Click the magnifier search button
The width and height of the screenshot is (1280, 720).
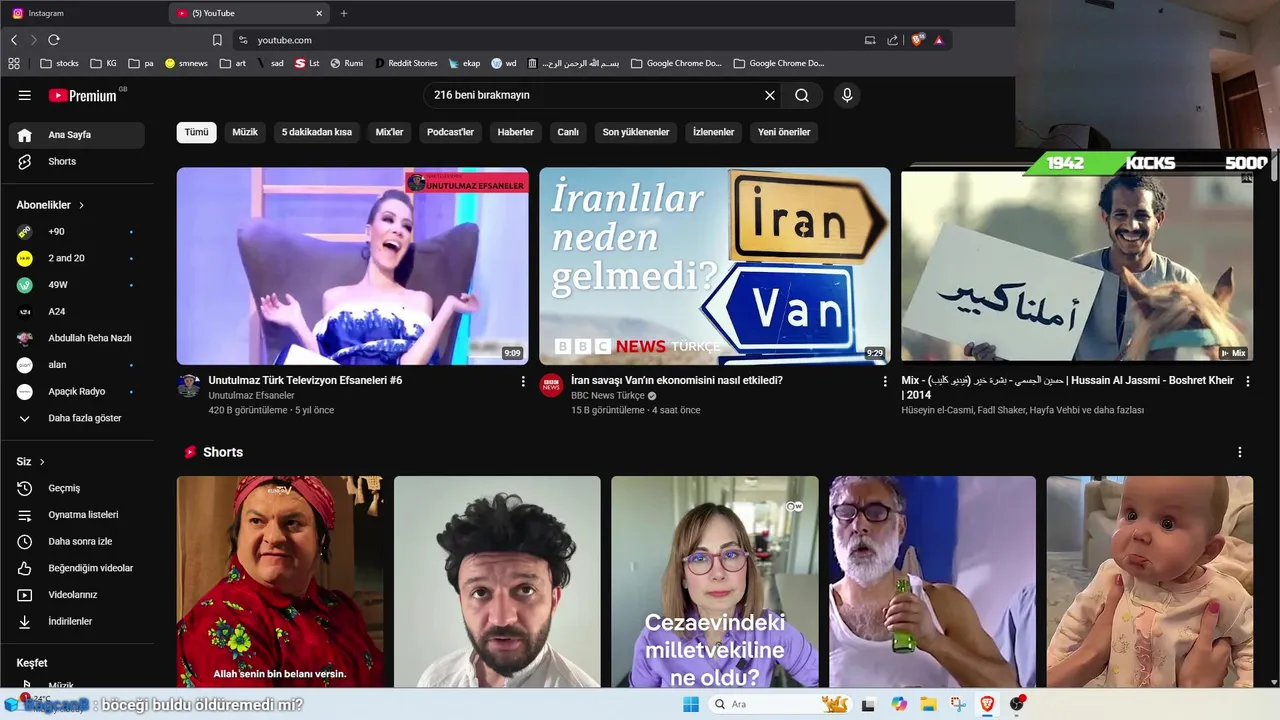click(x=802, y=95)
